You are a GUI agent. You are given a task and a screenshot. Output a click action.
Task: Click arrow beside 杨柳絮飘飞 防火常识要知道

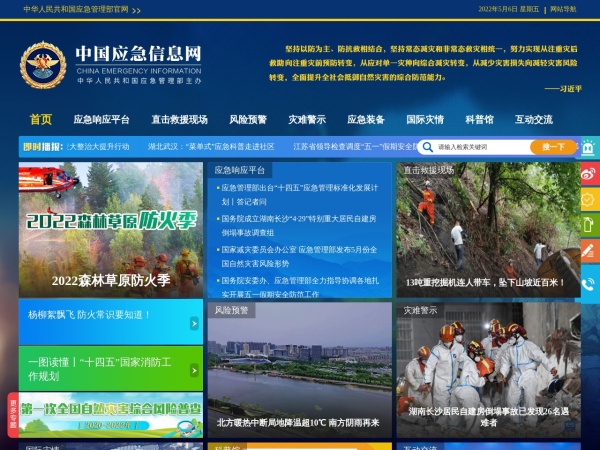[194, 323]
